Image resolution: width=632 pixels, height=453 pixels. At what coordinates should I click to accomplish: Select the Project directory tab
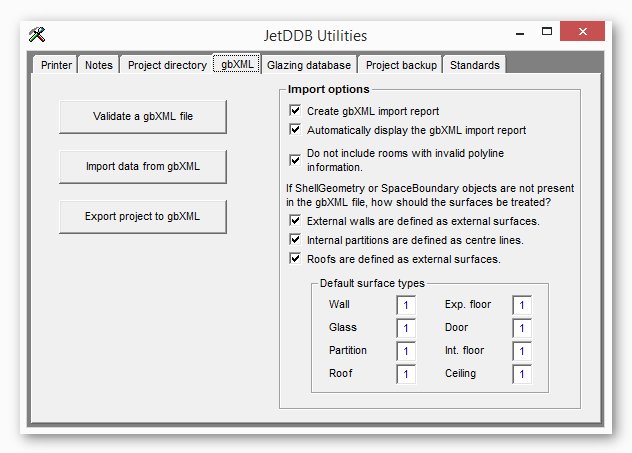pyautogui.click(x=167, y=65)
